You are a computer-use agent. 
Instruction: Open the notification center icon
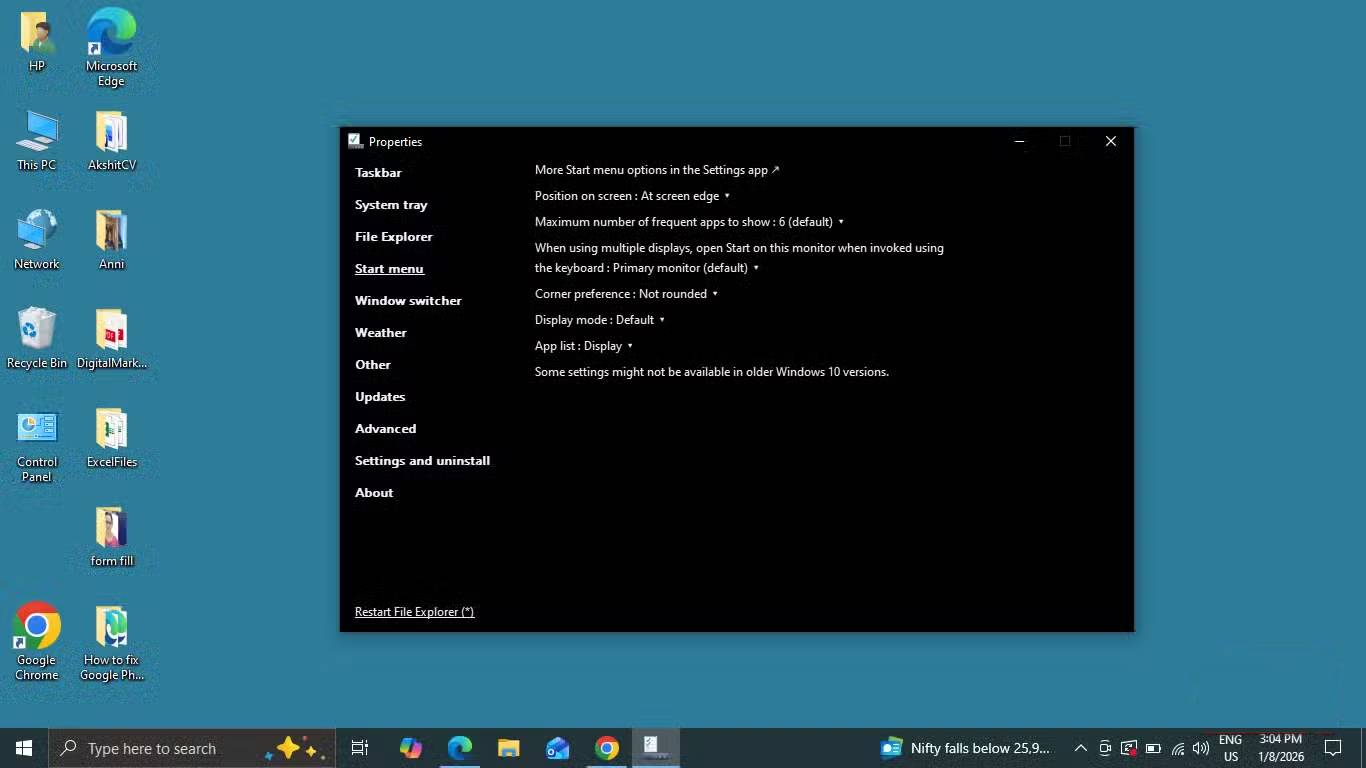tap(1332, 748)
